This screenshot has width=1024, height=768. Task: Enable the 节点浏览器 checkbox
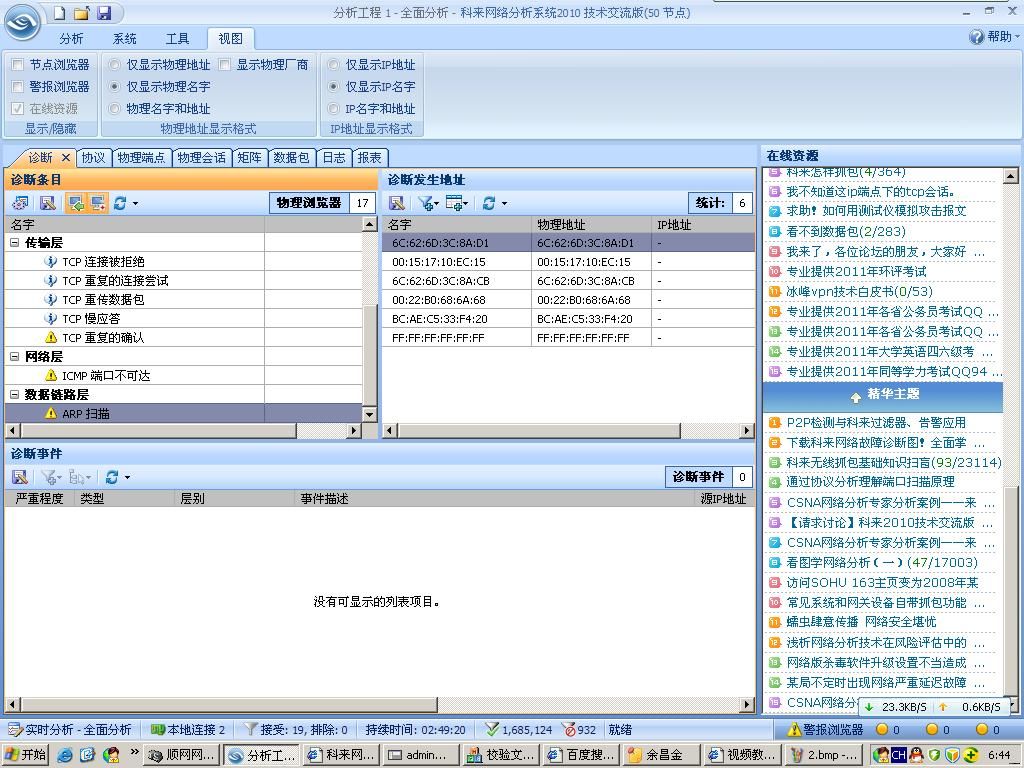click(18, 65)
